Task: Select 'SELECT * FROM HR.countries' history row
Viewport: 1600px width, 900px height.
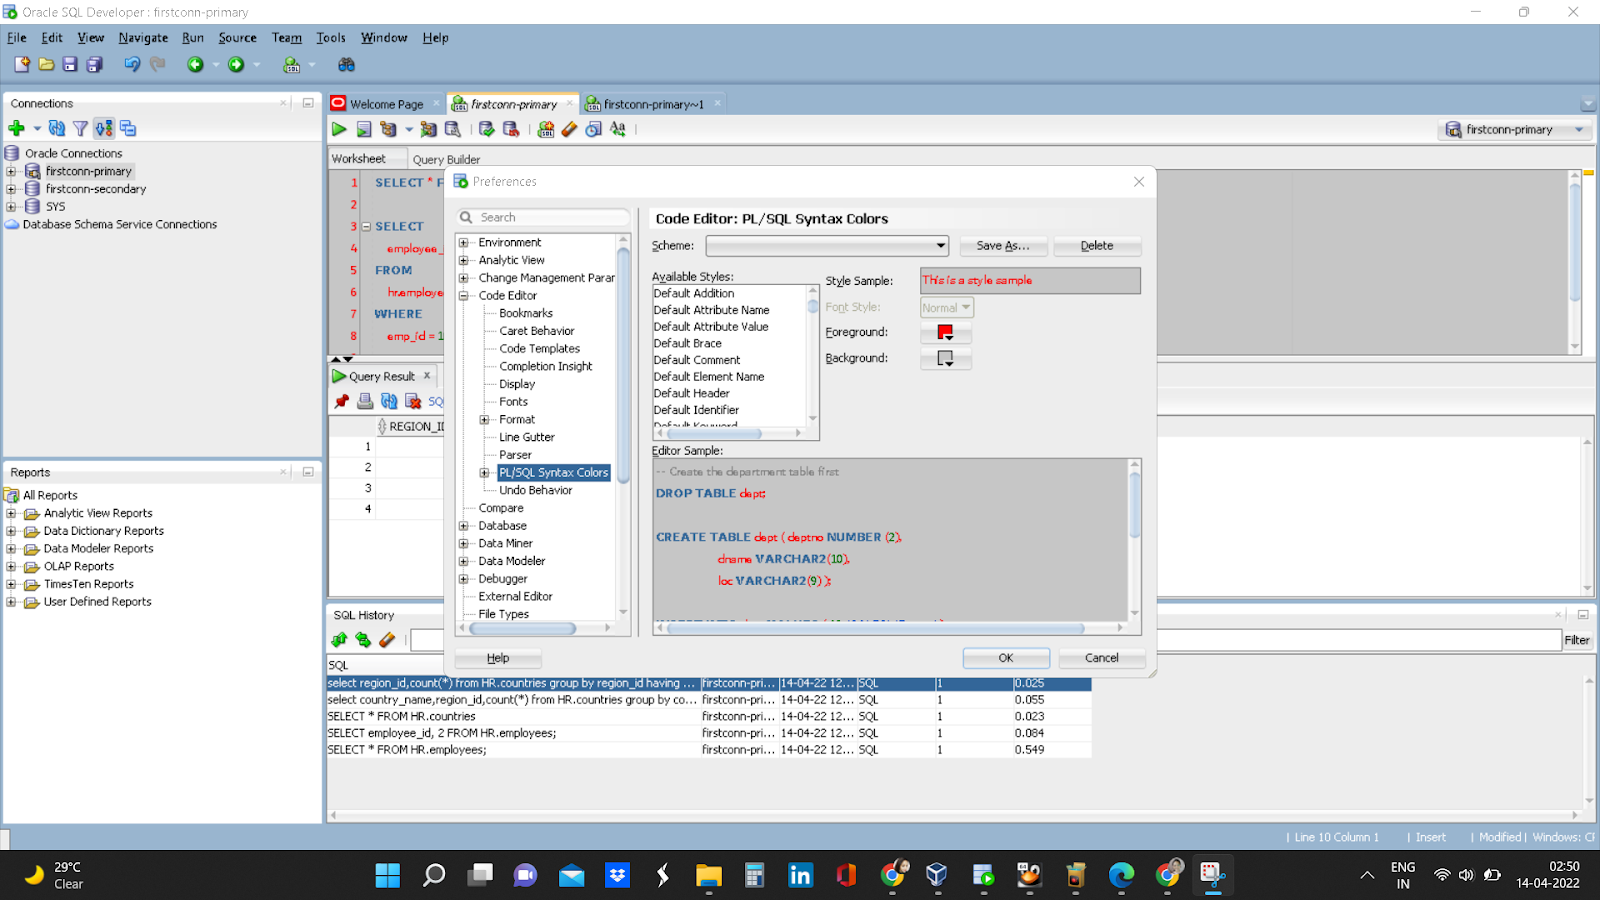Action: tap(708, 717)
